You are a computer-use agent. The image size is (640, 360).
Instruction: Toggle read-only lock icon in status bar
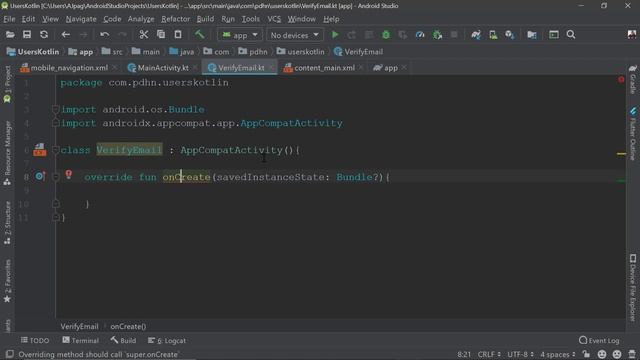point(586,354)
